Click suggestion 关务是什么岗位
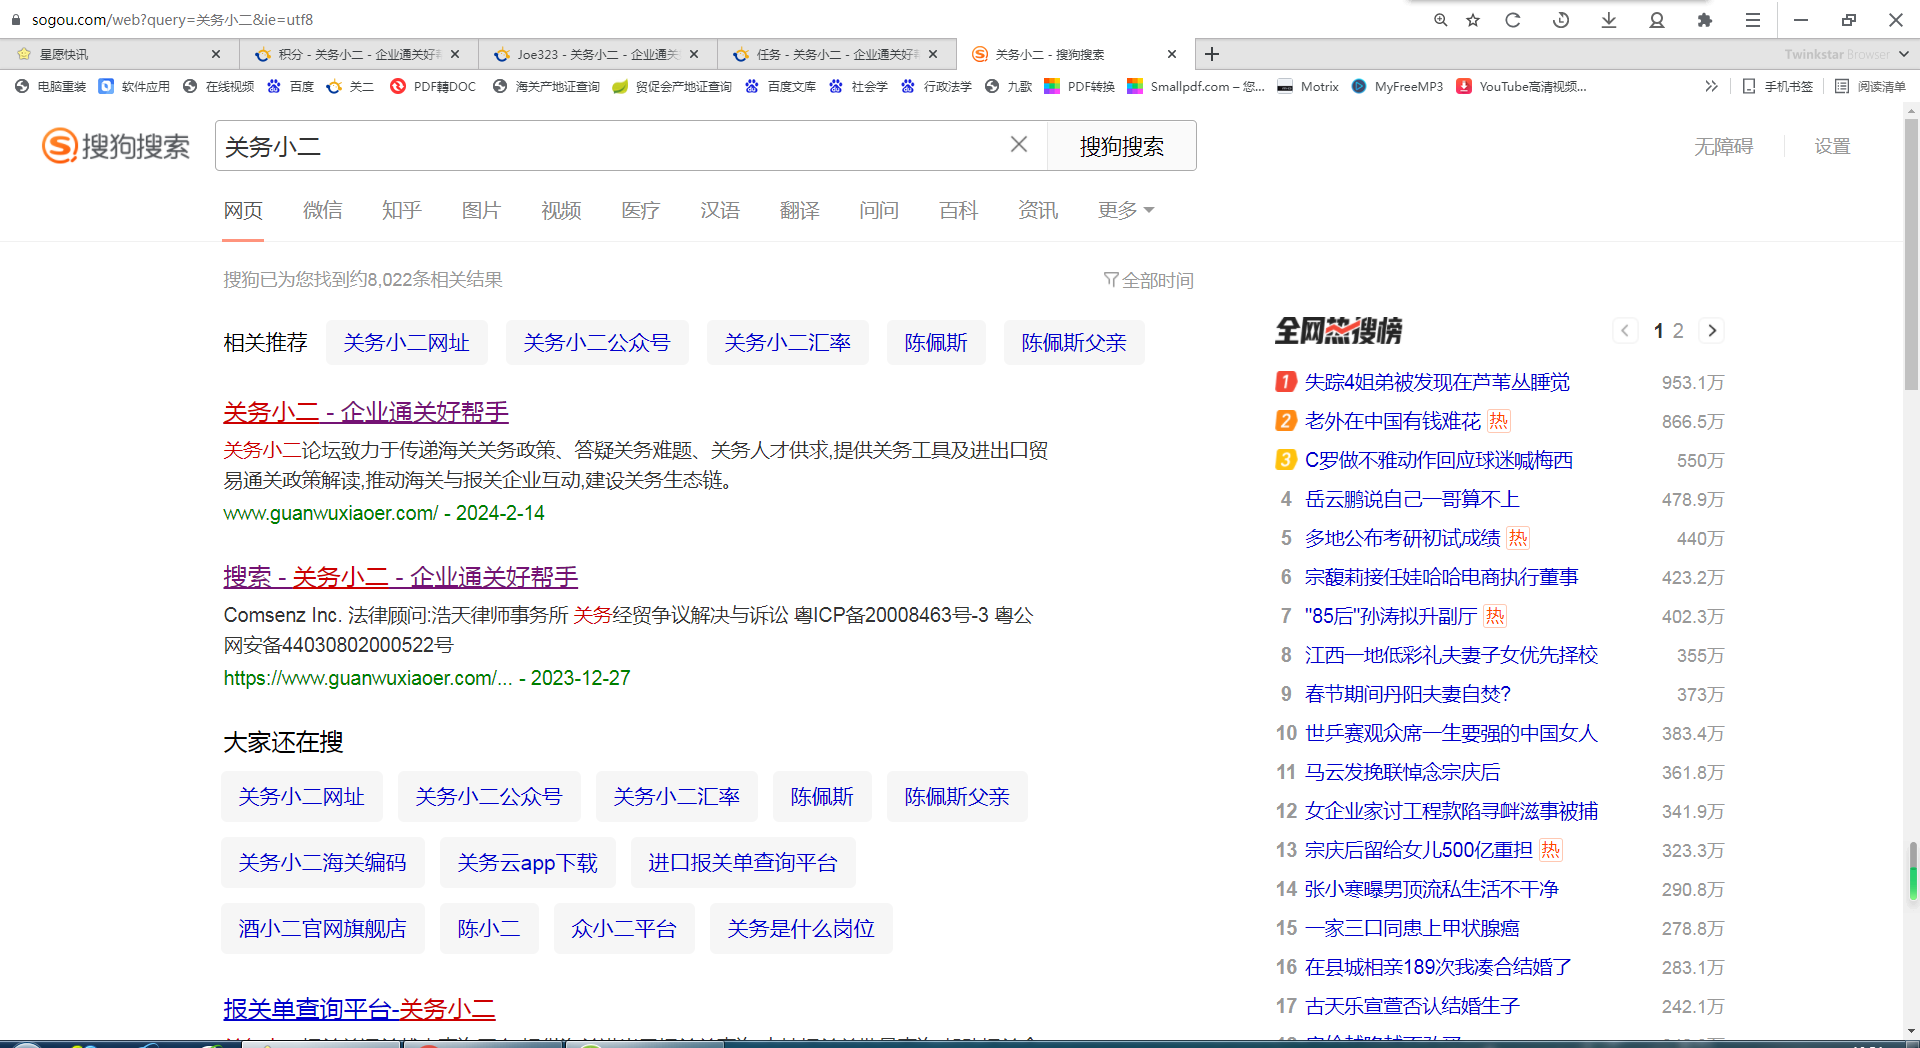Image resolution: width=1920 pixels, height=1048 pixels. 801,929
